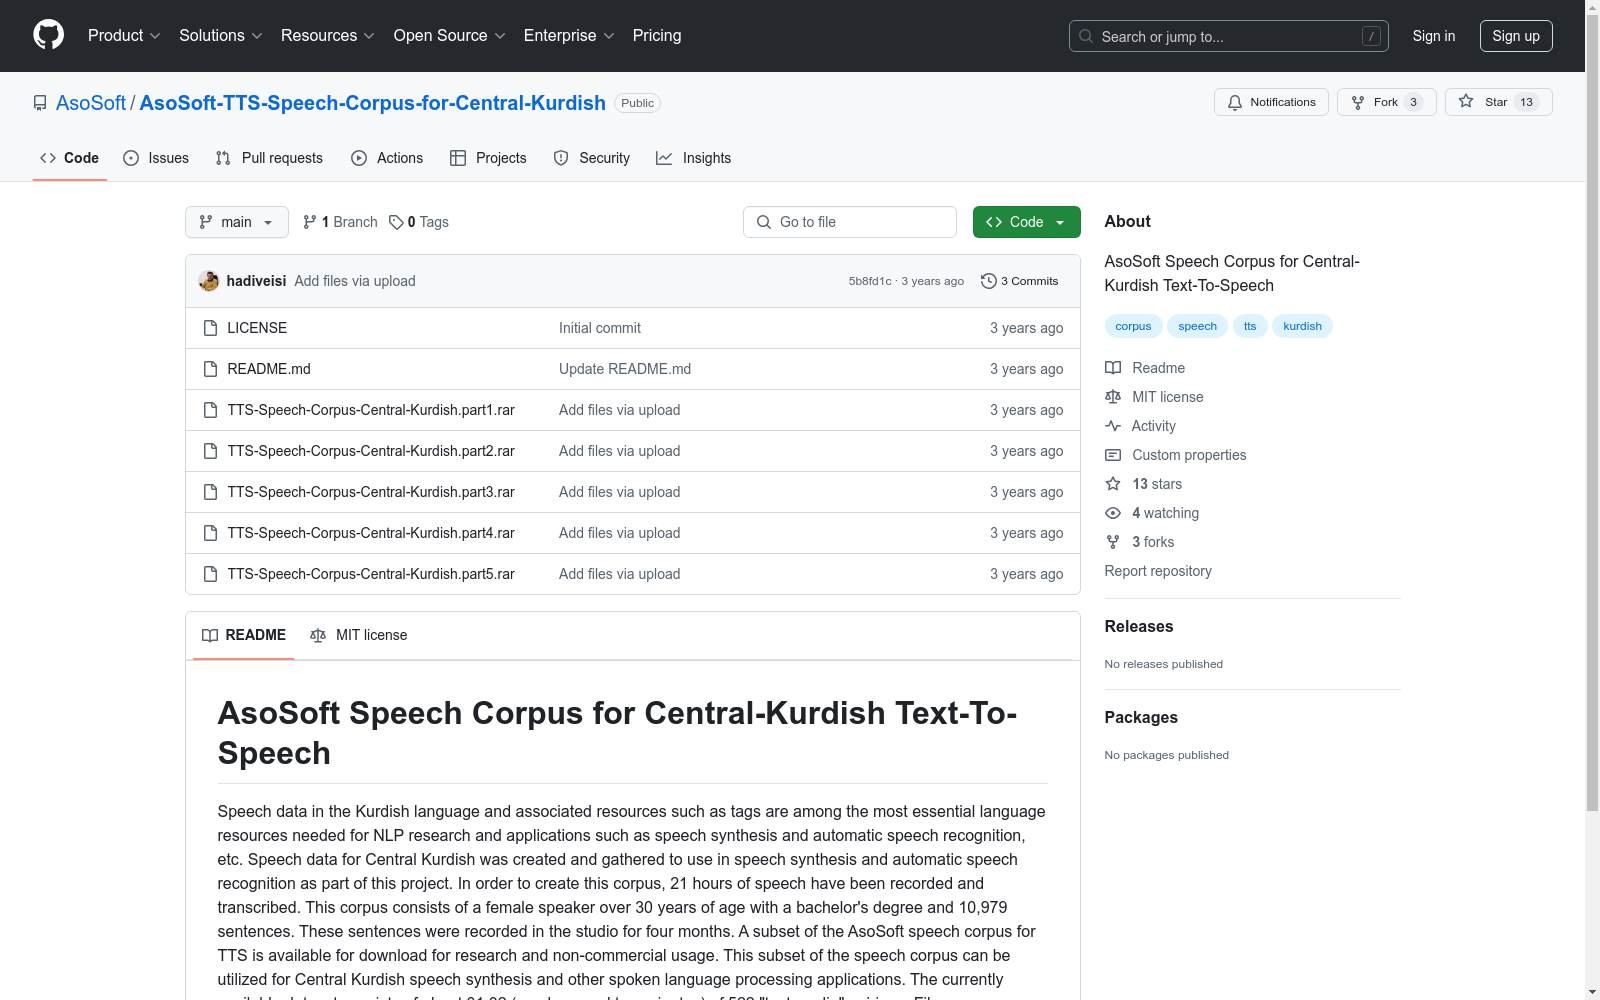The height and width of the screenshot is (1000, 1600).
Task: Click Report repository
Action: pos(1158,571)
